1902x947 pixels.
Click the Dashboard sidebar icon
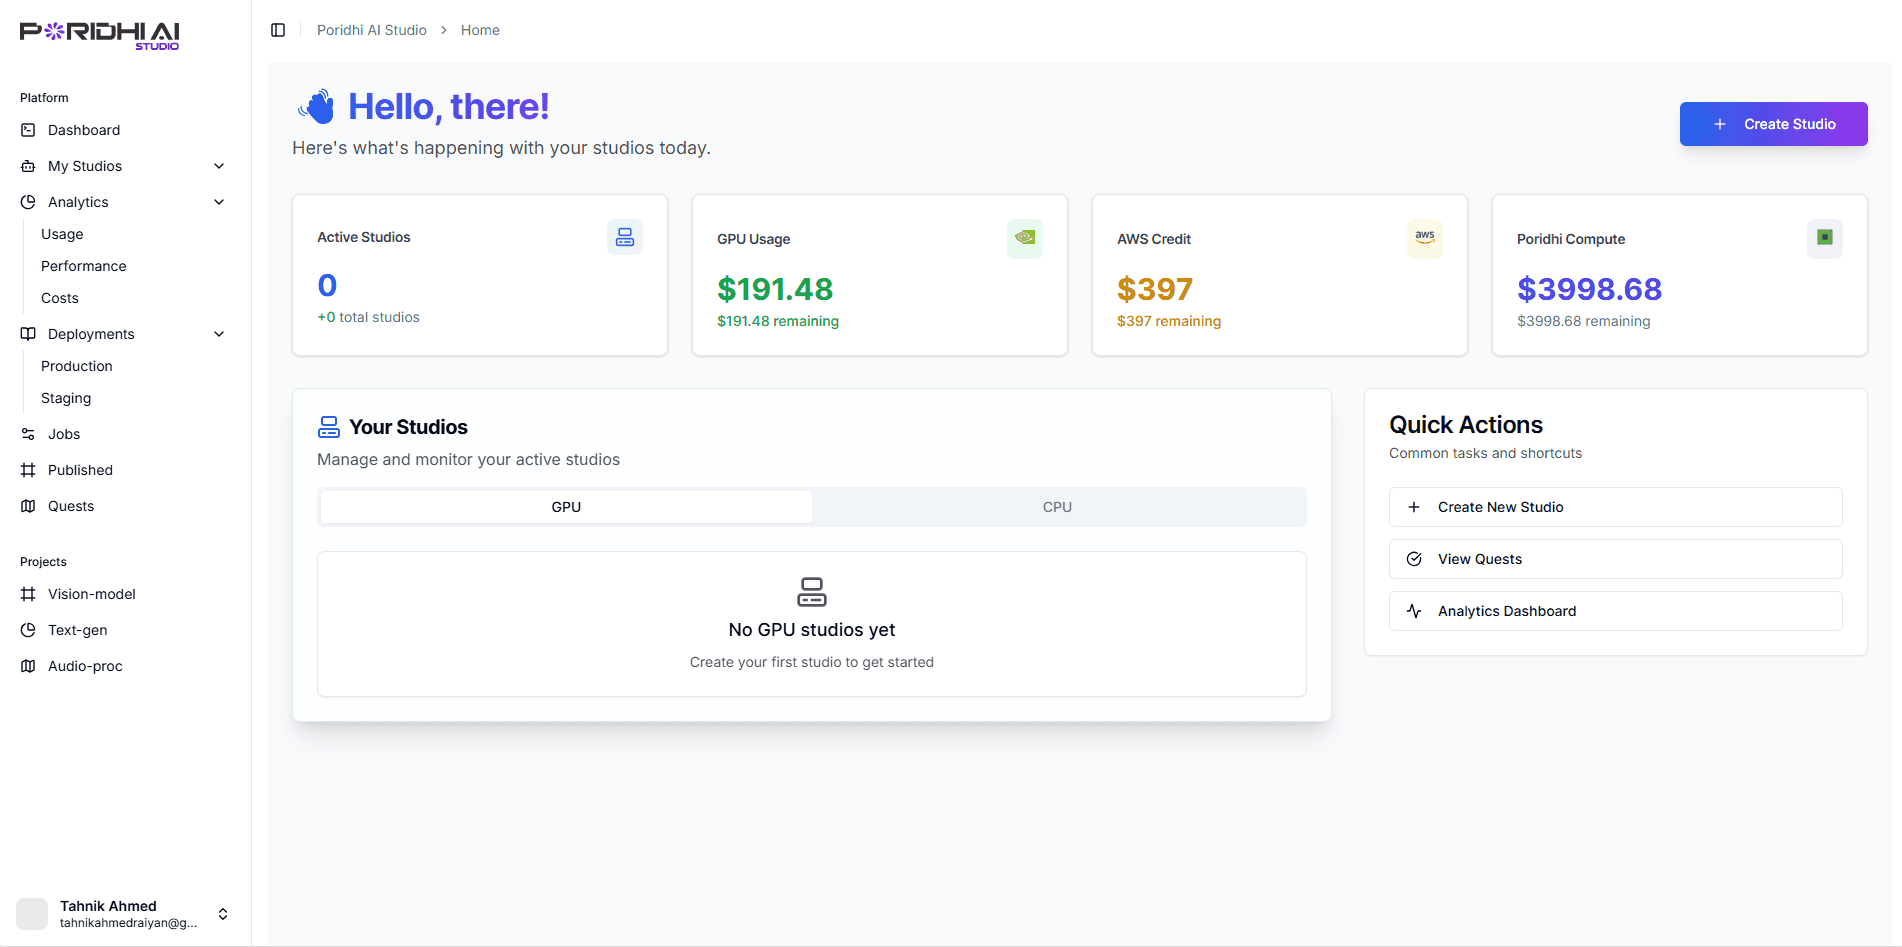point(28,130)
